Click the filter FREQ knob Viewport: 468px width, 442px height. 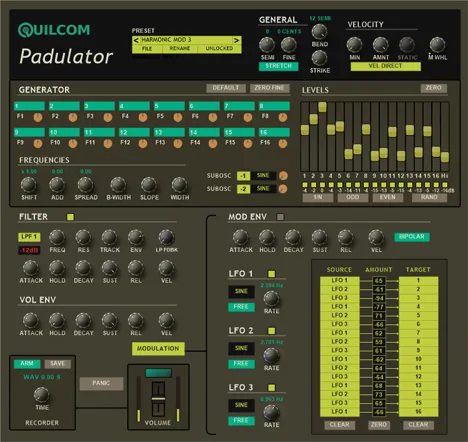(57, 237)
